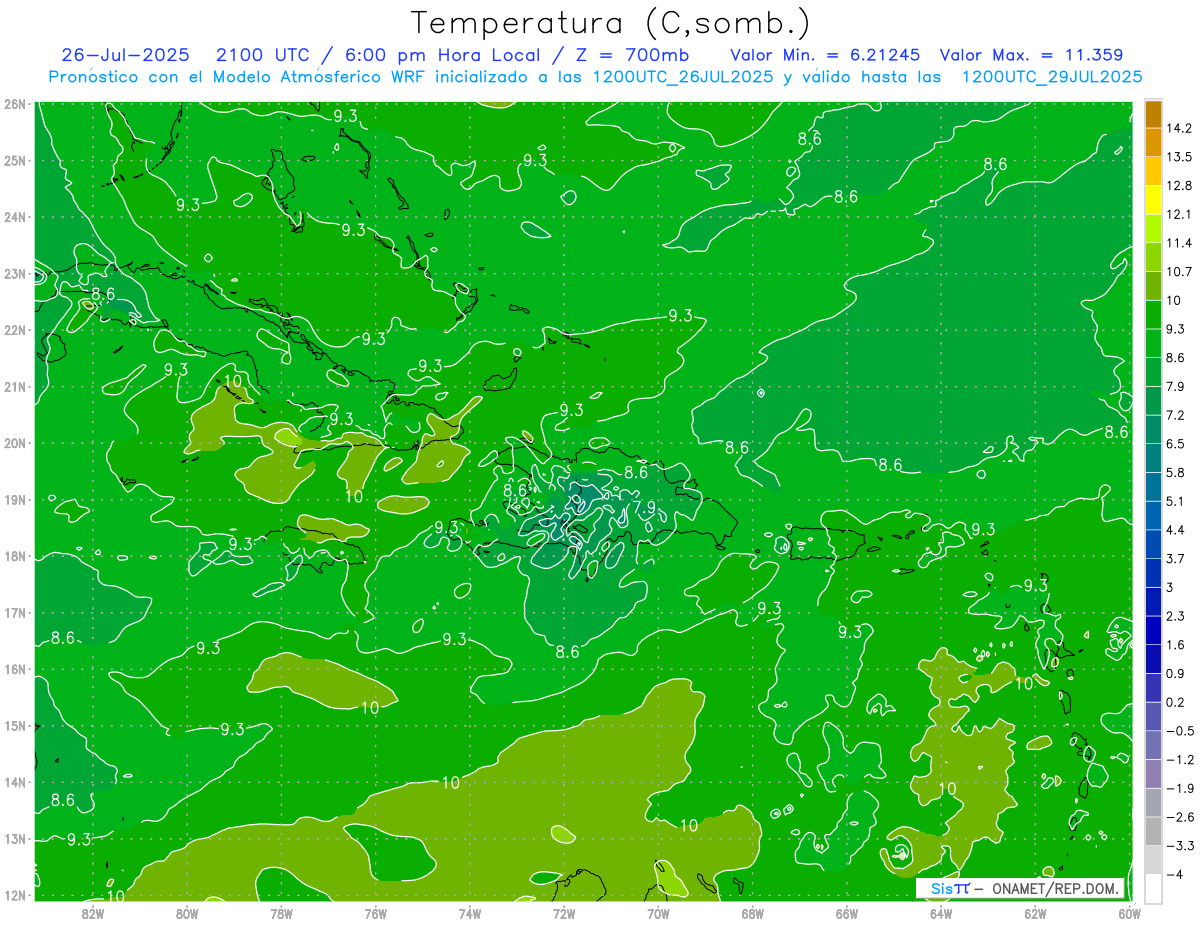Click the 0.9 colorbar legend value

pos(1175,673)
